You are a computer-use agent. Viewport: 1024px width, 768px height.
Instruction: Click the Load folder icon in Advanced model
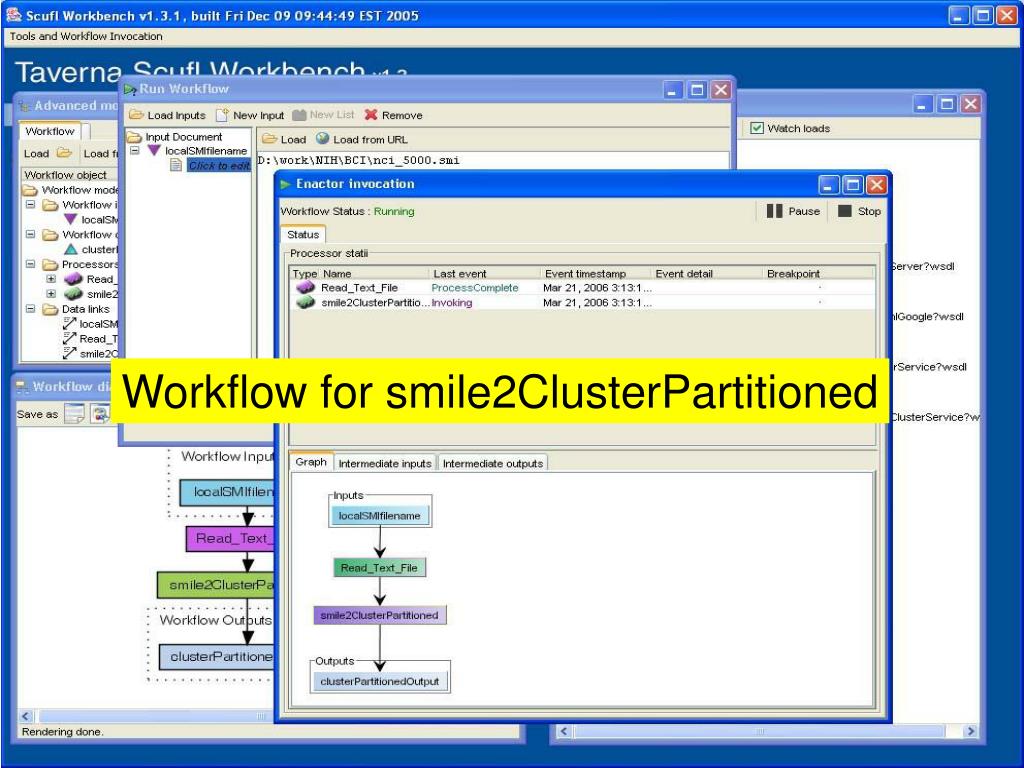[x=64, y=153]
